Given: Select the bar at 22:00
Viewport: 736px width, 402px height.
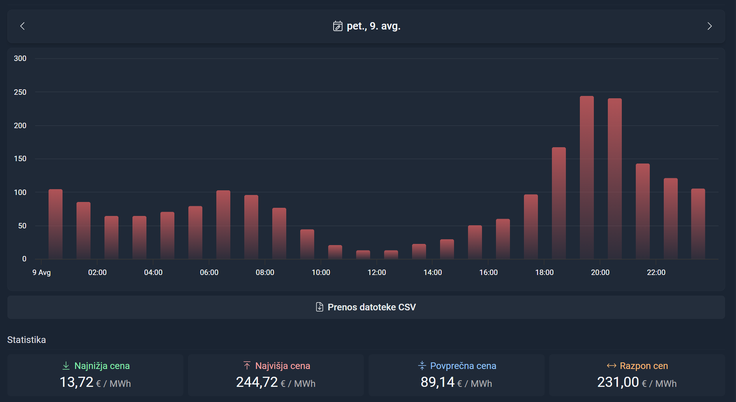Looking at the screenshot, I should click(670, 218).
